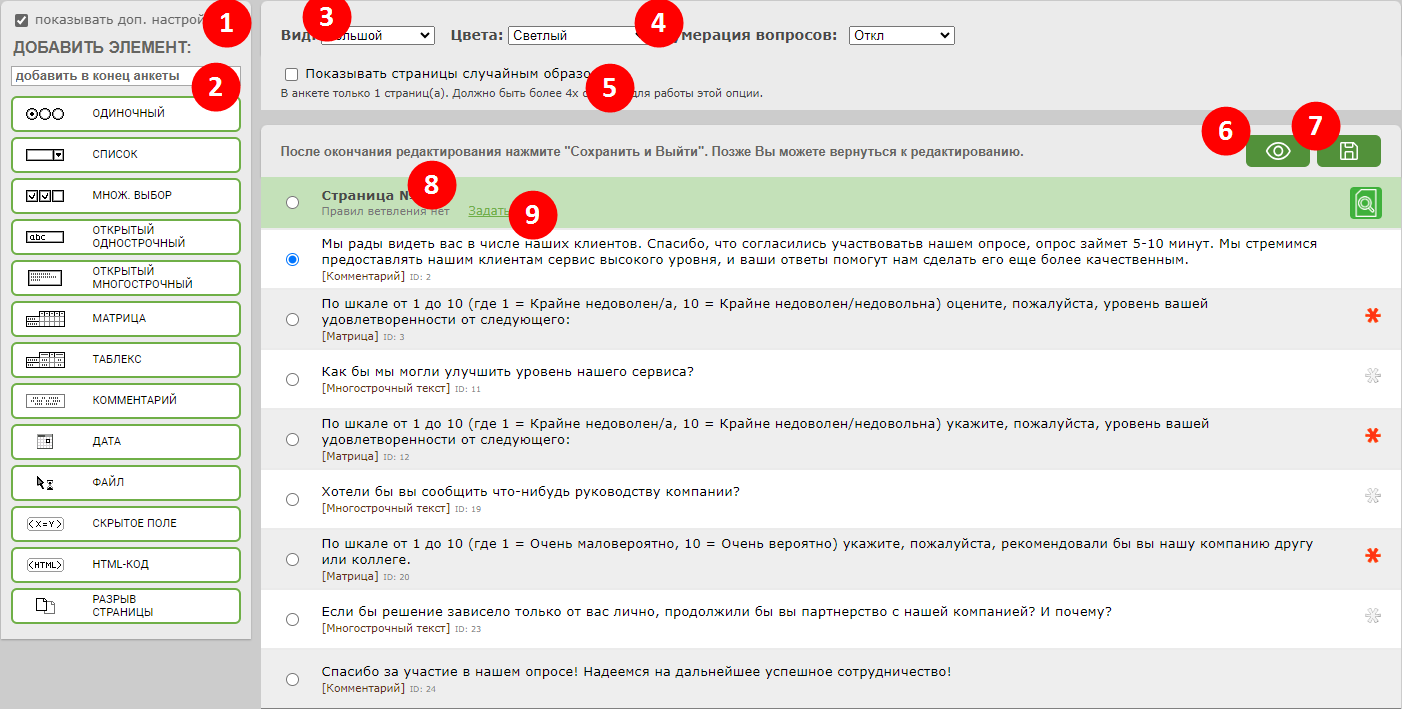The height and width of the screenshot is (709, 1402).
Task: Open page search icon on green bar
Action: (x=1365, y=203)
